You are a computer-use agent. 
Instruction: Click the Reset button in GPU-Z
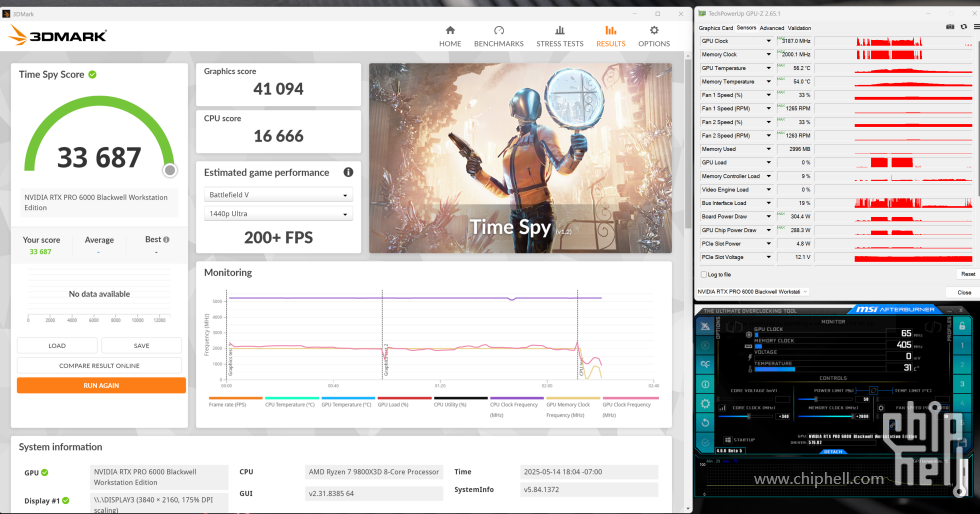coord(968,274)
